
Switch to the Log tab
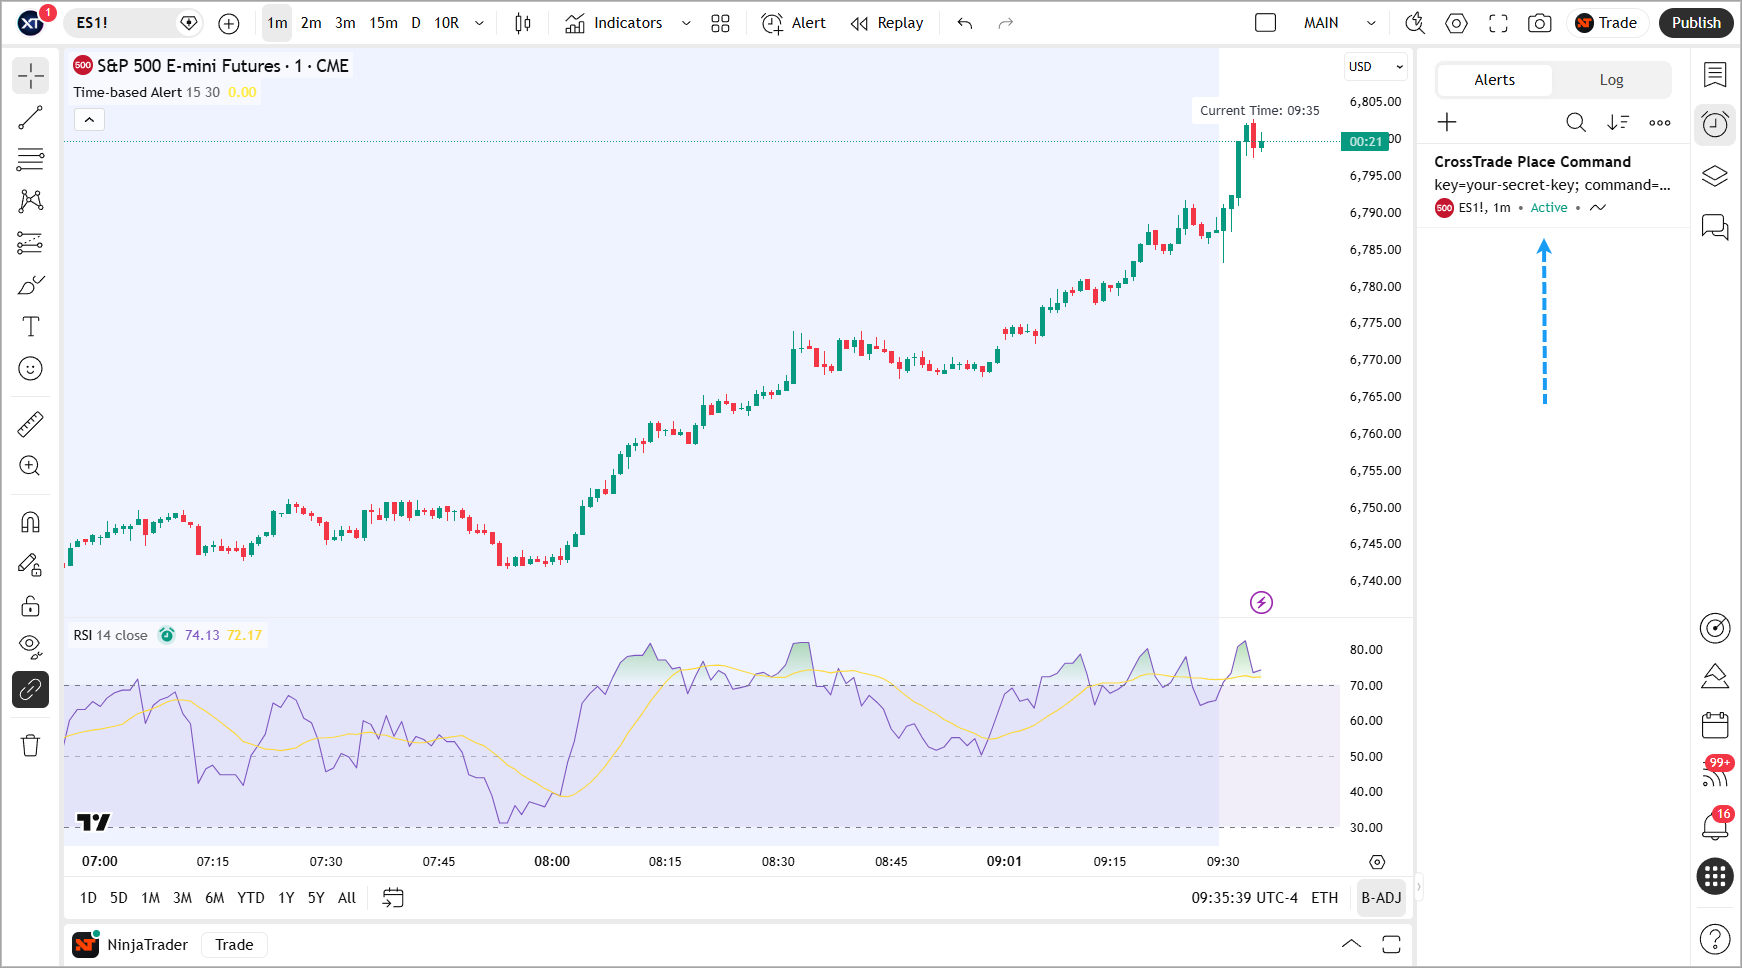coord(1611,80)
